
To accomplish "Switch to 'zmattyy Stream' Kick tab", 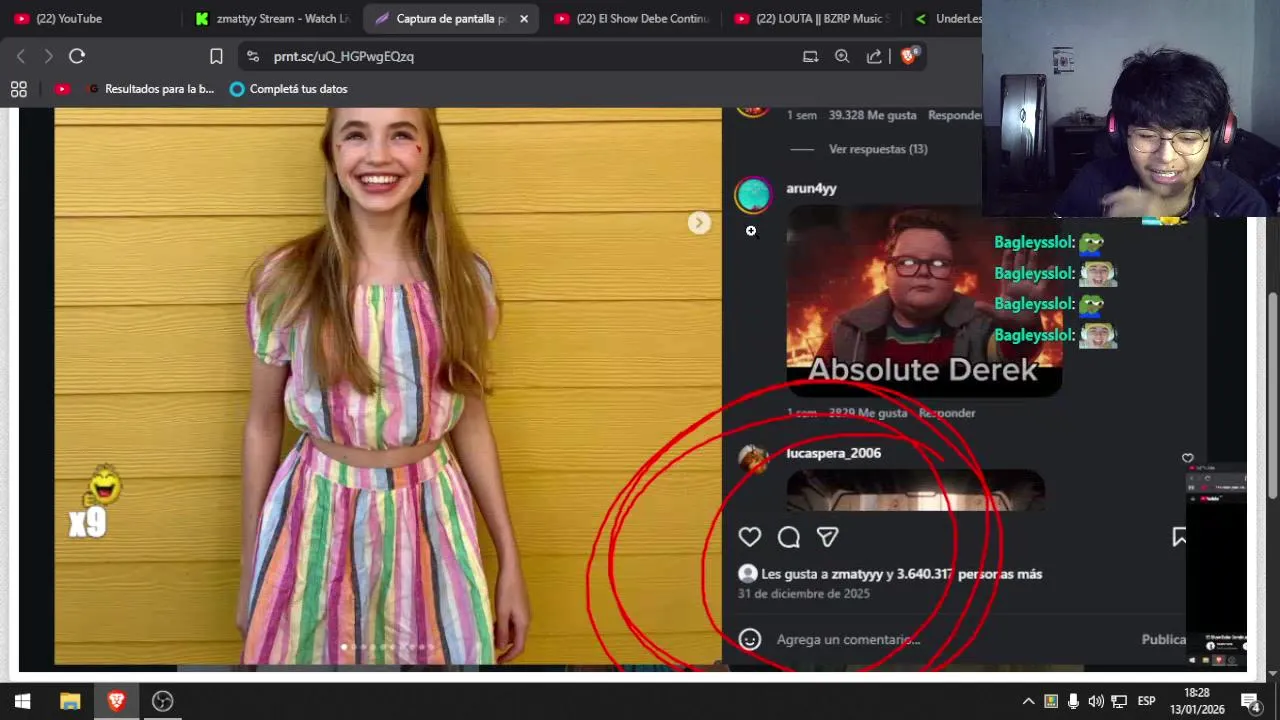I will point(272,18).
